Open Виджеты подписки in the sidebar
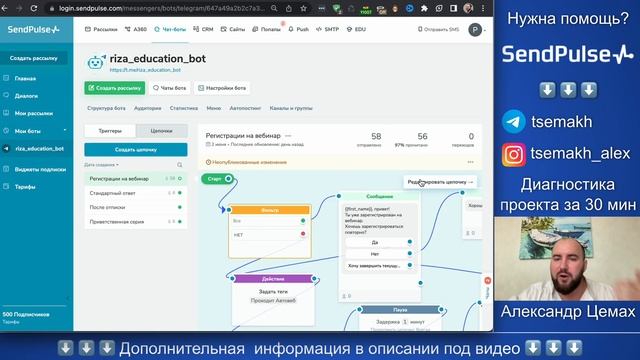The image size is (640, 360). click(x=40, y=169)
